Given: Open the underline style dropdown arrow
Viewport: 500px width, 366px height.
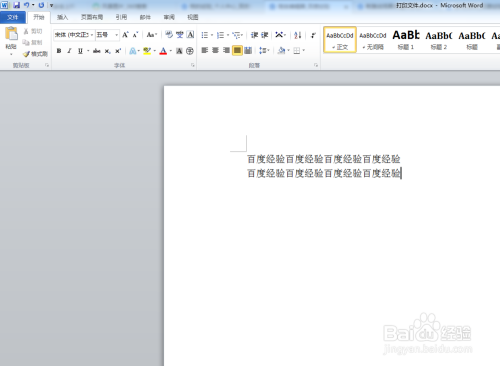Looking at the screenshot, I should pyautogui.click(x=88, y=51).
